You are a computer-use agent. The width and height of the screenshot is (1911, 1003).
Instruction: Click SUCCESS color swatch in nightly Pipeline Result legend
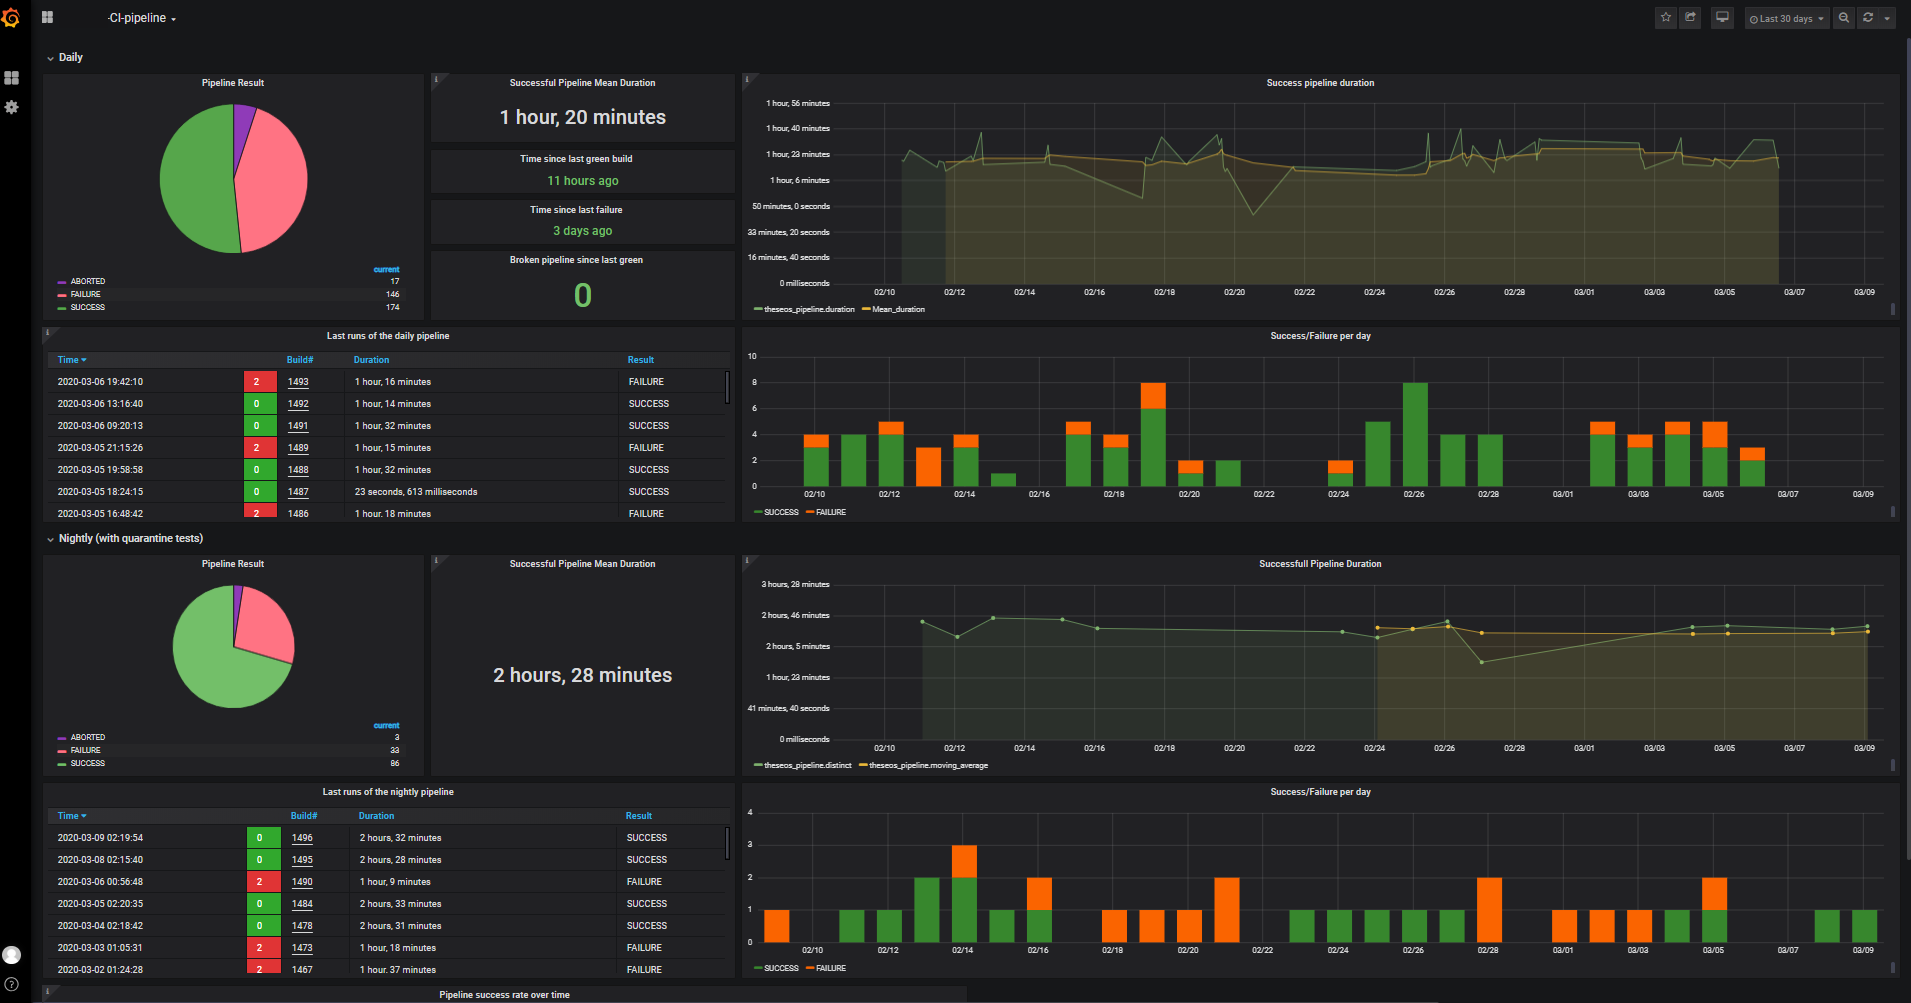(x=62, y=764)
